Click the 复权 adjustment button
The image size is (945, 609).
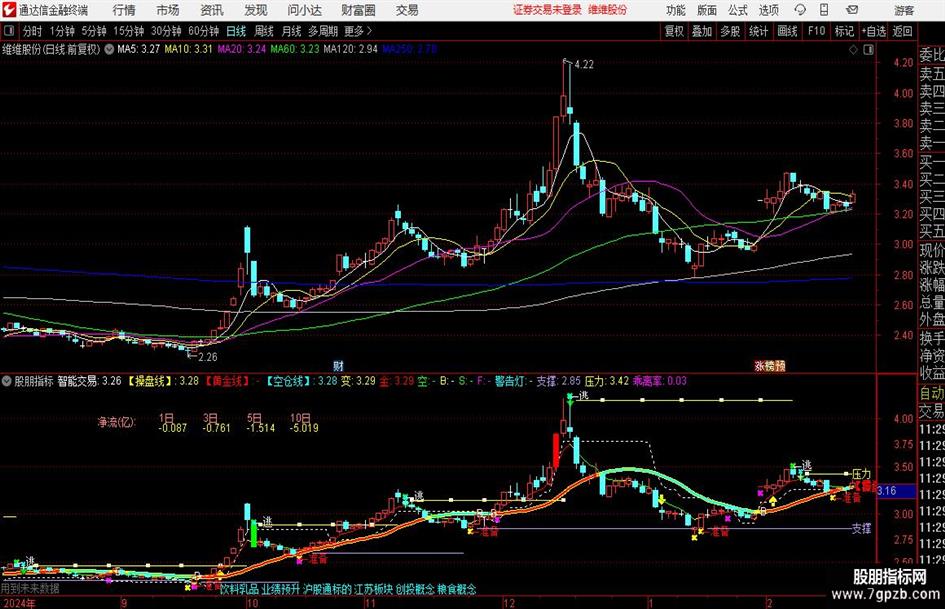coord(674,31)
